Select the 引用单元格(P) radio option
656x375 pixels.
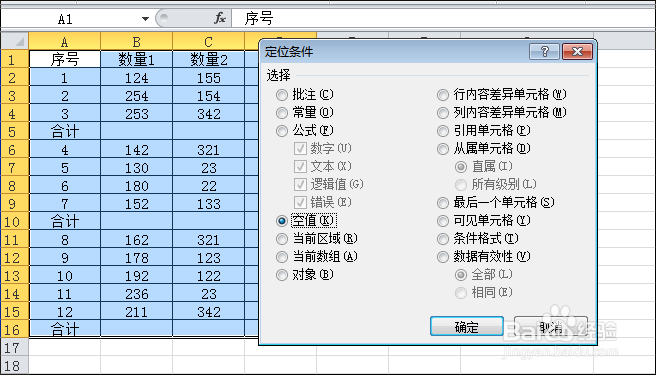(x=484, y=131)
